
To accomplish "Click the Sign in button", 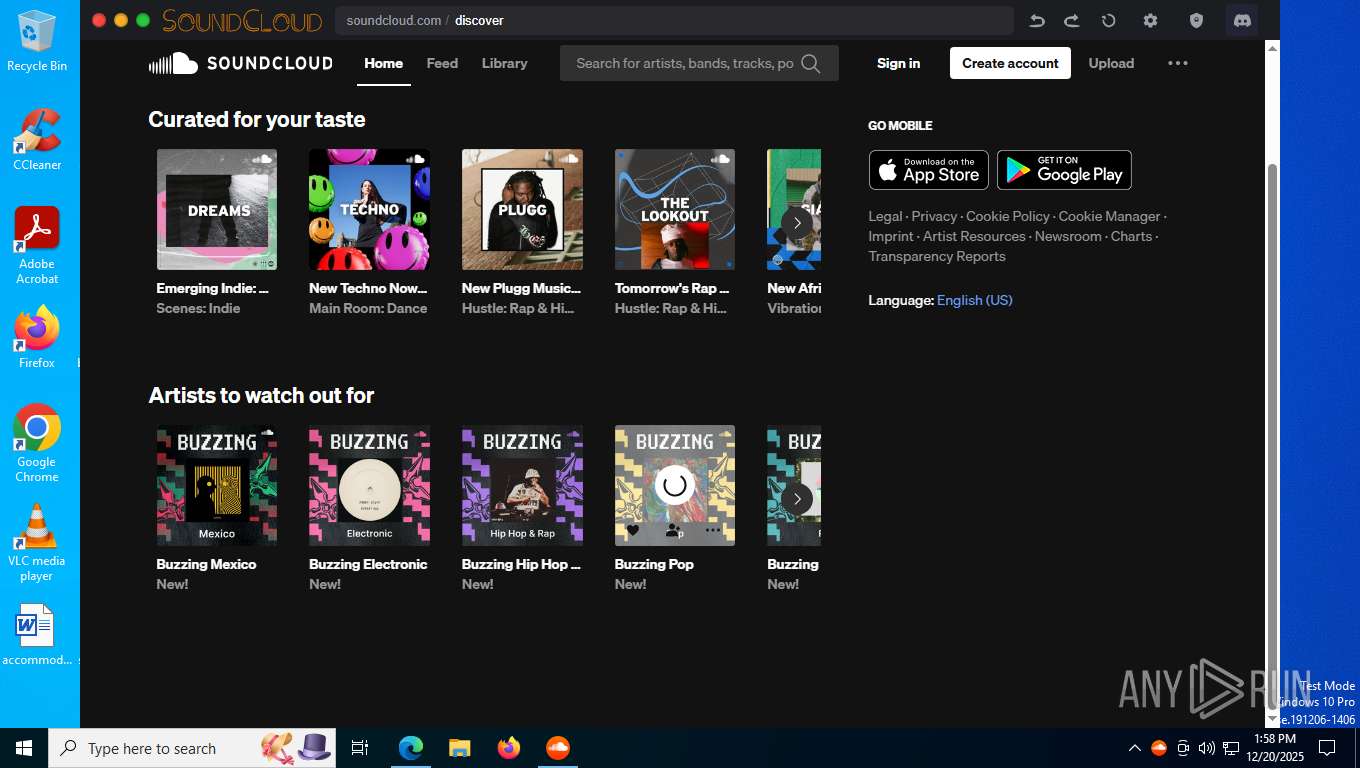I will (x=898, y=63).
